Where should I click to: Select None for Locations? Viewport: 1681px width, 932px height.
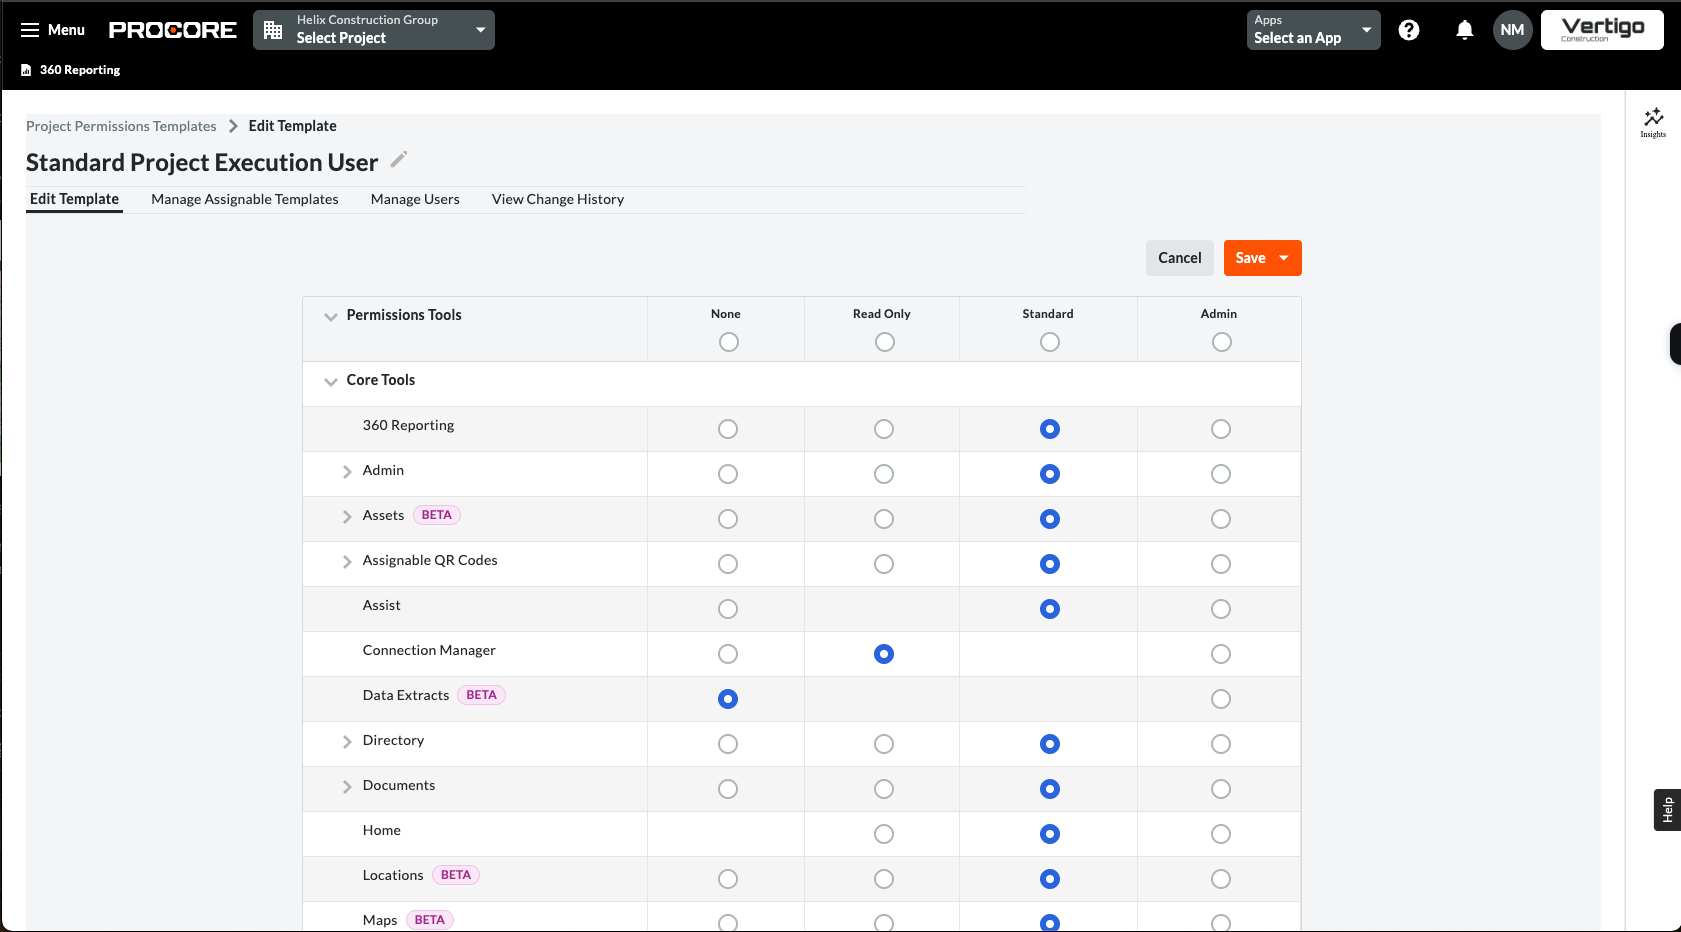(x=728, y=879)
